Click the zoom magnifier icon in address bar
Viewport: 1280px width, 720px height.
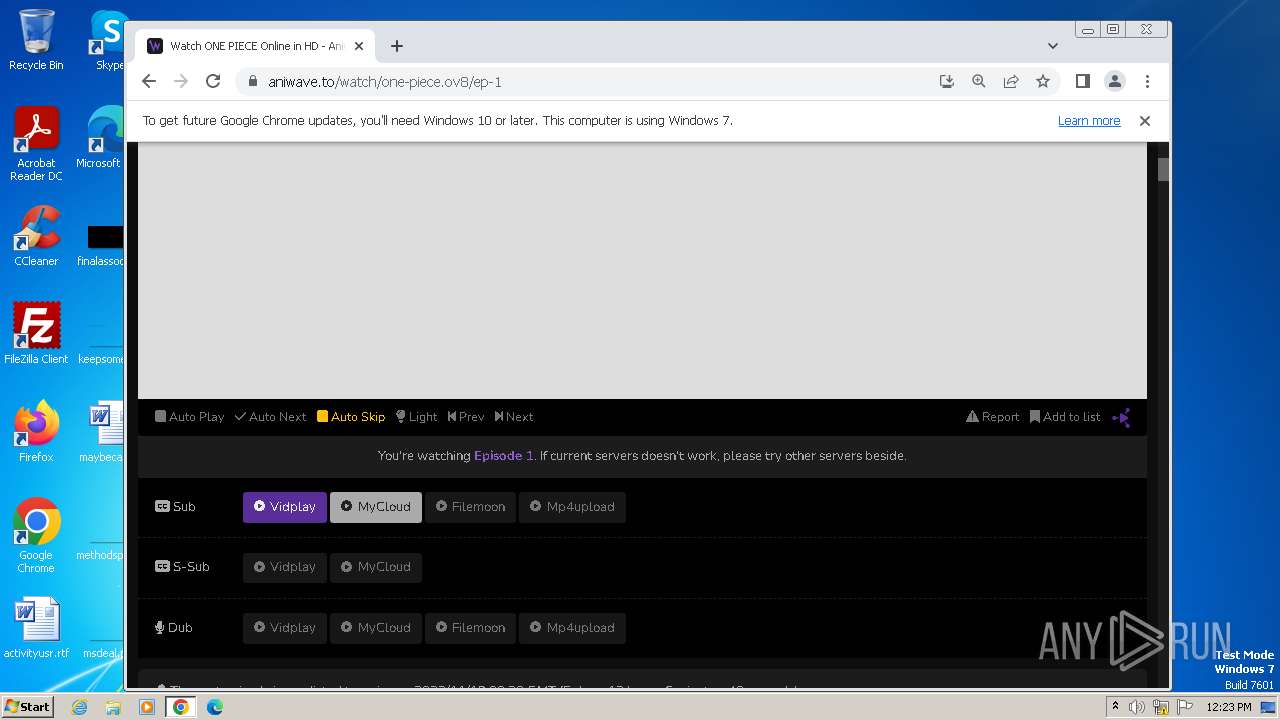click(979, 82)
